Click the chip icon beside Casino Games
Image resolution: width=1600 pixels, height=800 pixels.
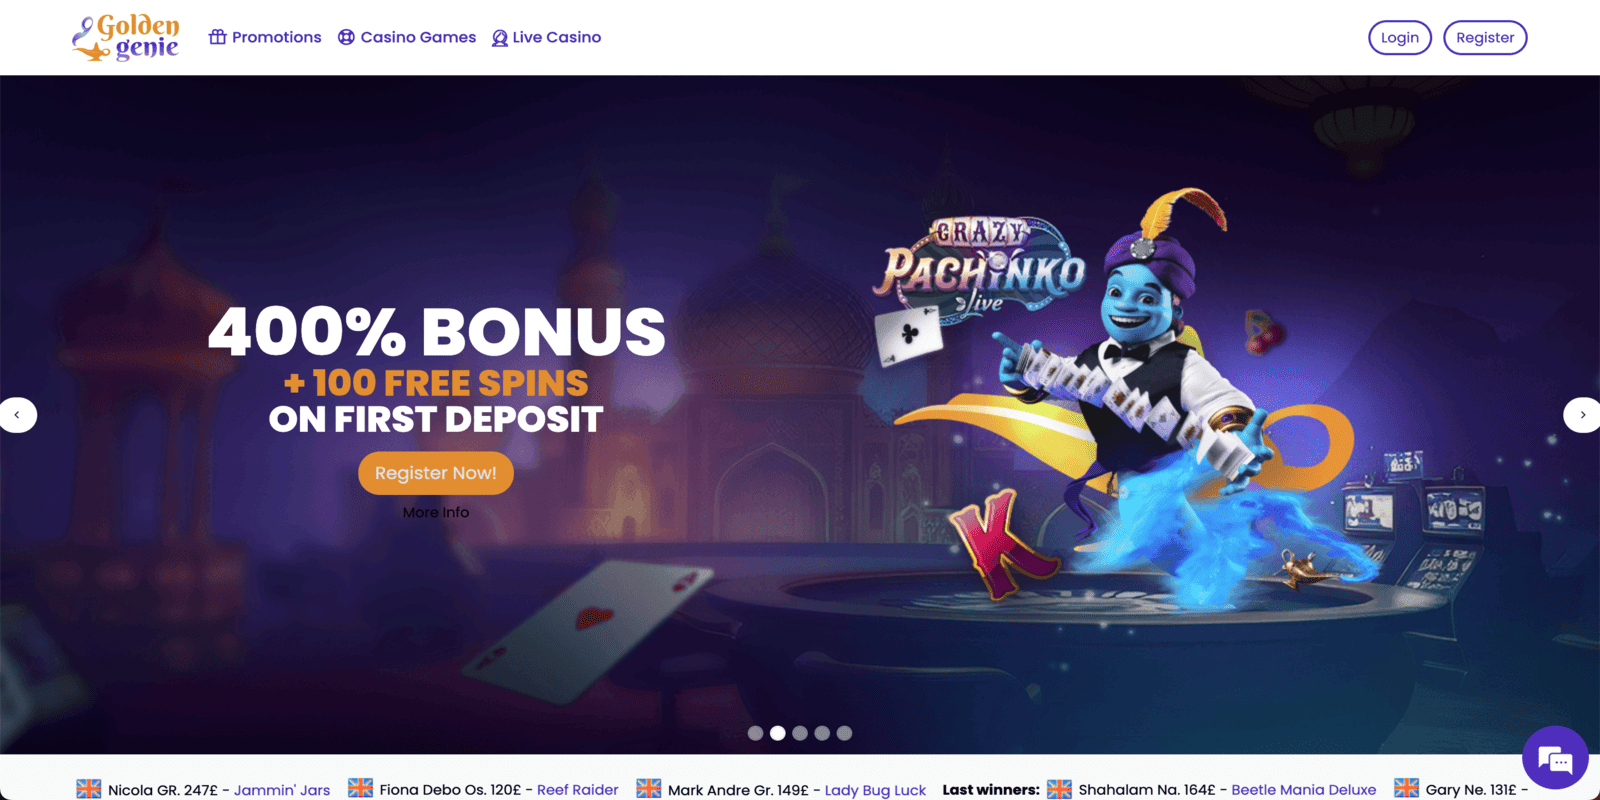pos(346,37)
